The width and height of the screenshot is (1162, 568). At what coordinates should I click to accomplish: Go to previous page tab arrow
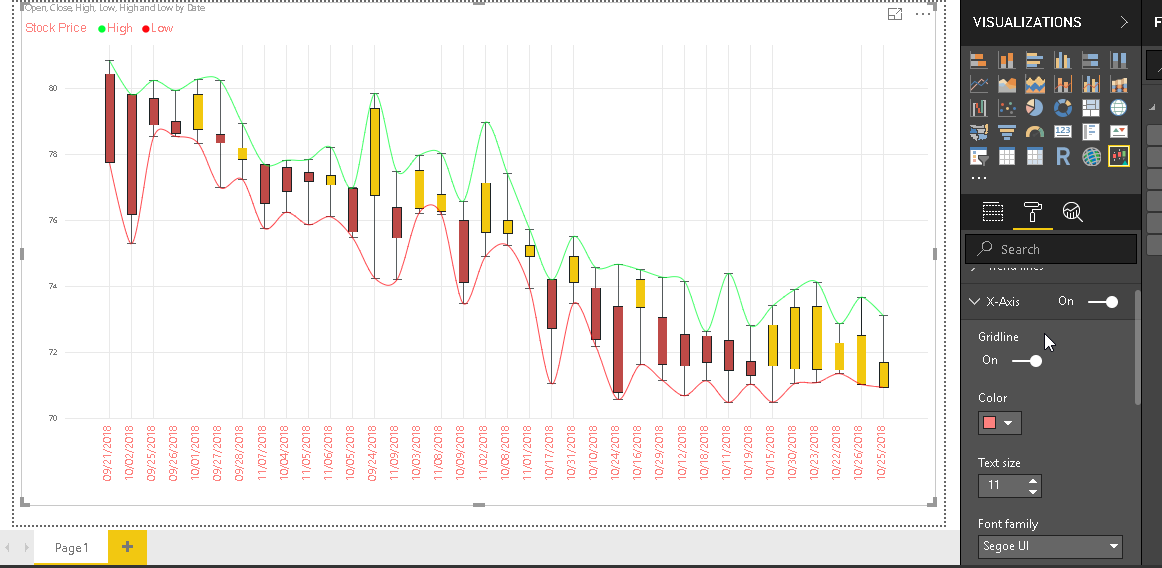point(7,547)
